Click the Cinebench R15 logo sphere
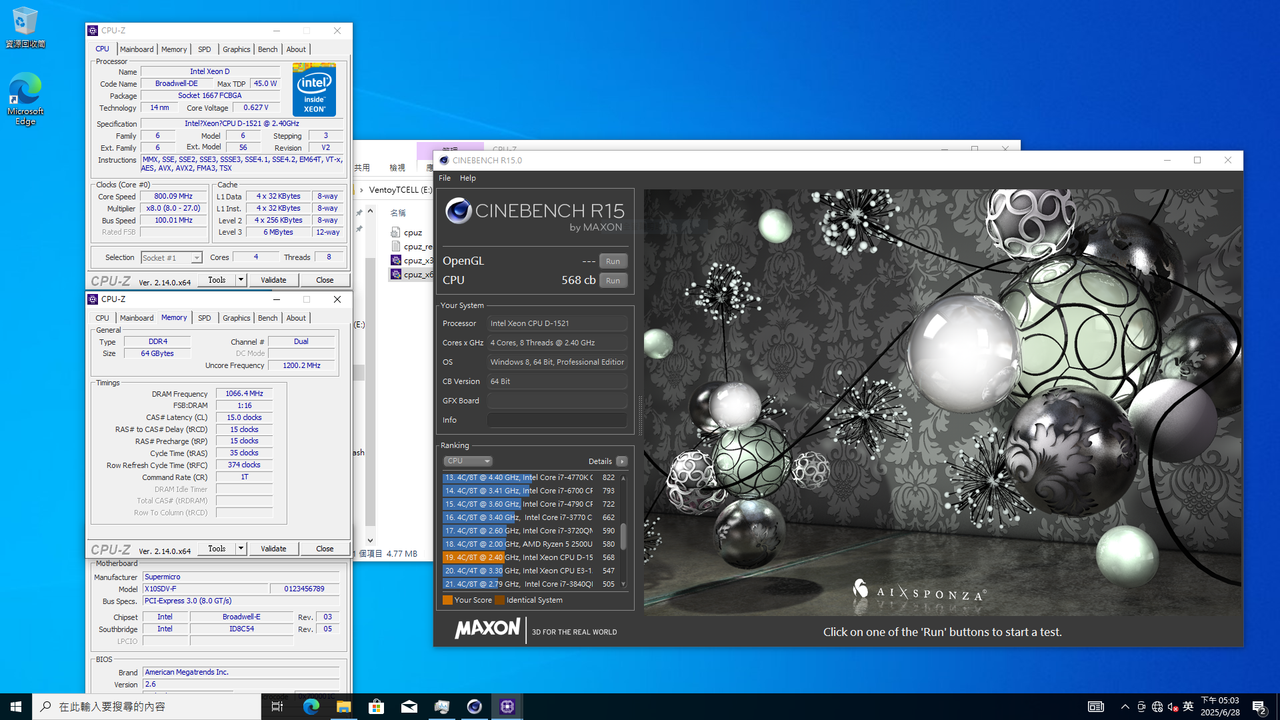1280x720 pixels. (x=459, y=210)
